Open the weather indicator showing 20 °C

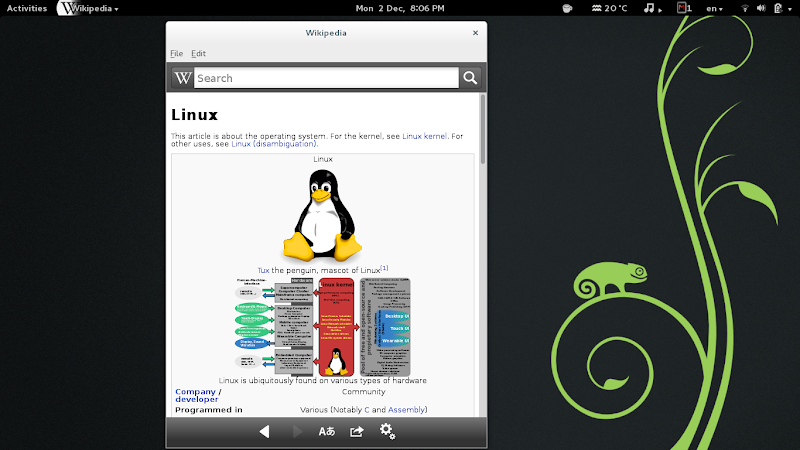tap(609, 8)
